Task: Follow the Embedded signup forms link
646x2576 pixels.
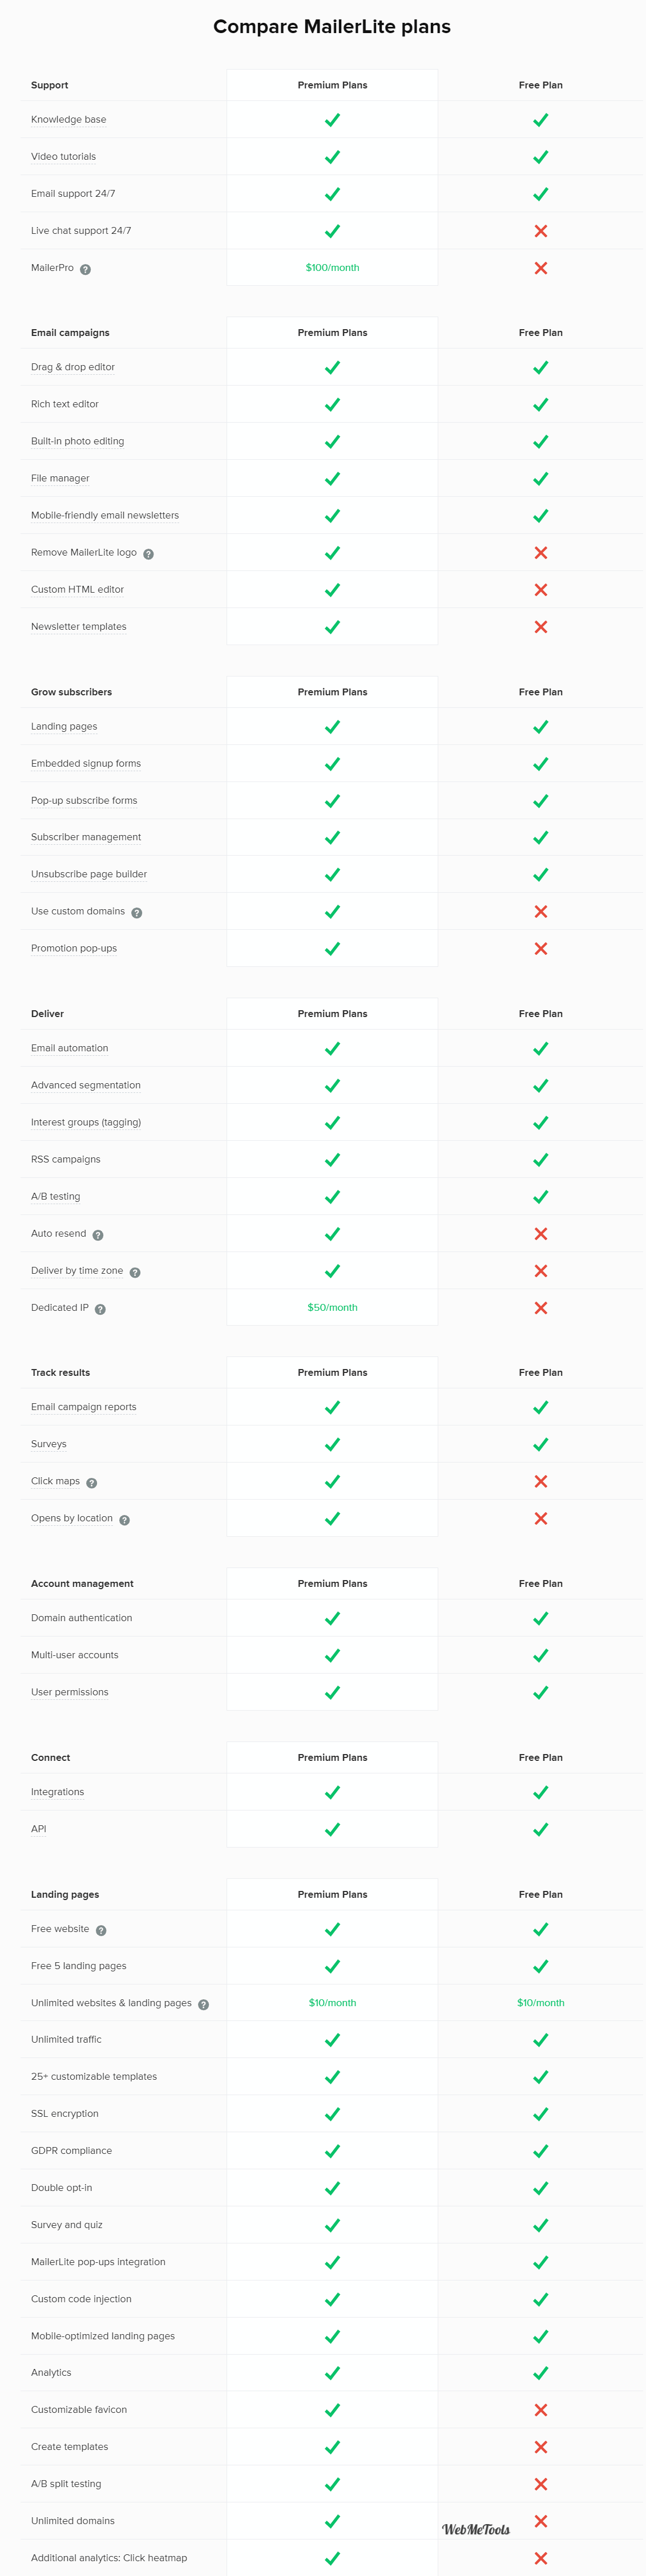Action: click(x=86, y=764)
